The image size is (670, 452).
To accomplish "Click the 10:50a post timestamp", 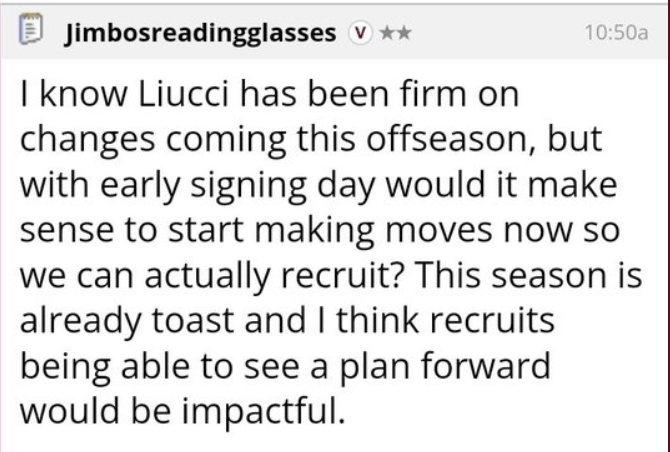I will pyautogui.click(x=616, y=33).
